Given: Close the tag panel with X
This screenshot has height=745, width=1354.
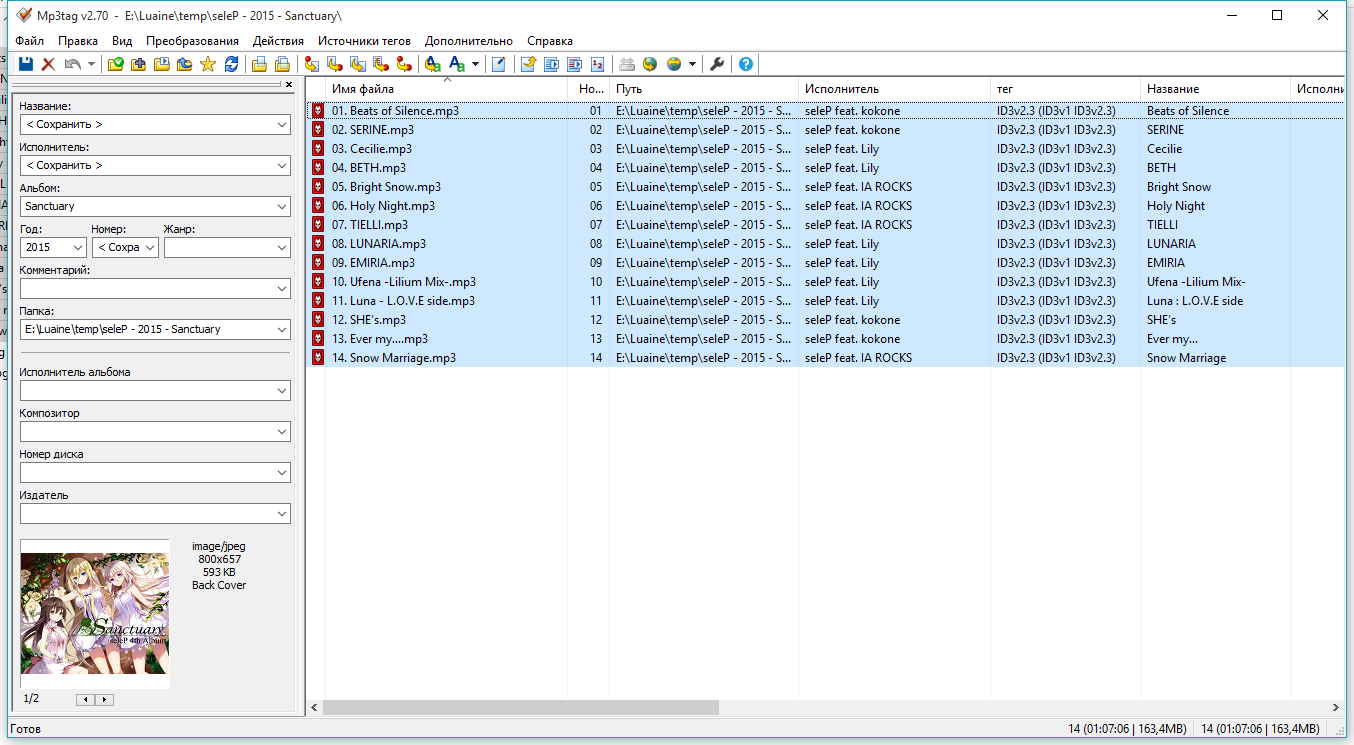Looking at the screenshot, I should (x=289, y=85).
